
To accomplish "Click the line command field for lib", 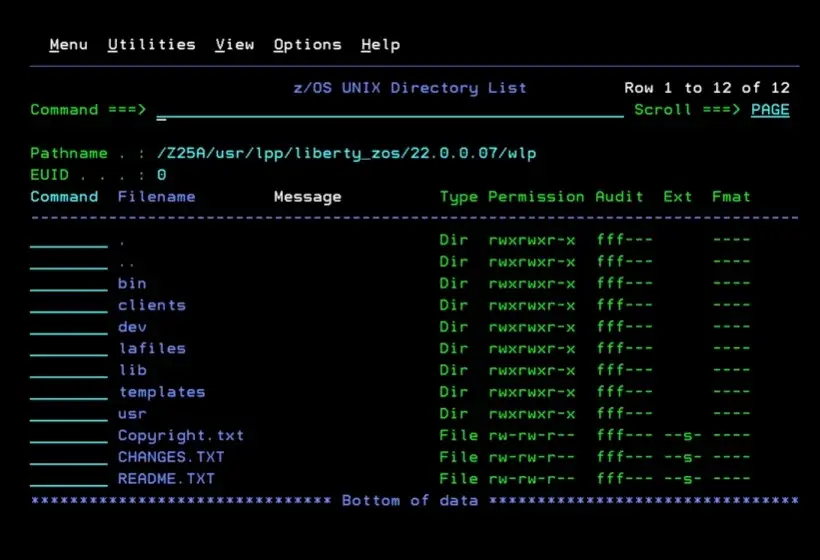I will click(69, 371).
